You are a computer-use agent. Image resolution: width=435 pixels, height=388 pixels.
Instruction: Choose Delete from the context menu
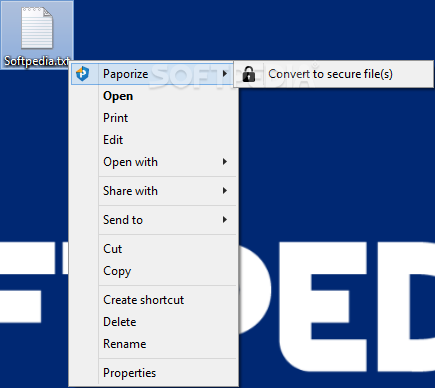(x=153, y=322)
